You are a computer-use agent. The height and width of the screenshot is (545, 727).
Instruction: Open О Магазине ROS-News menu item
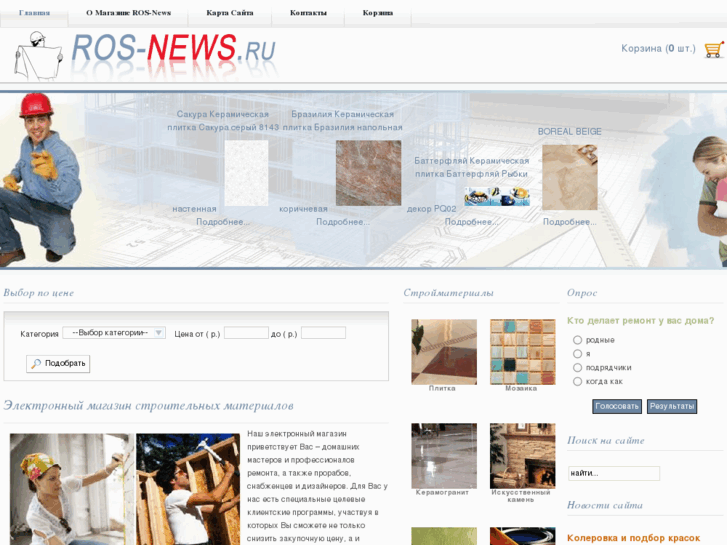point(128,13)
